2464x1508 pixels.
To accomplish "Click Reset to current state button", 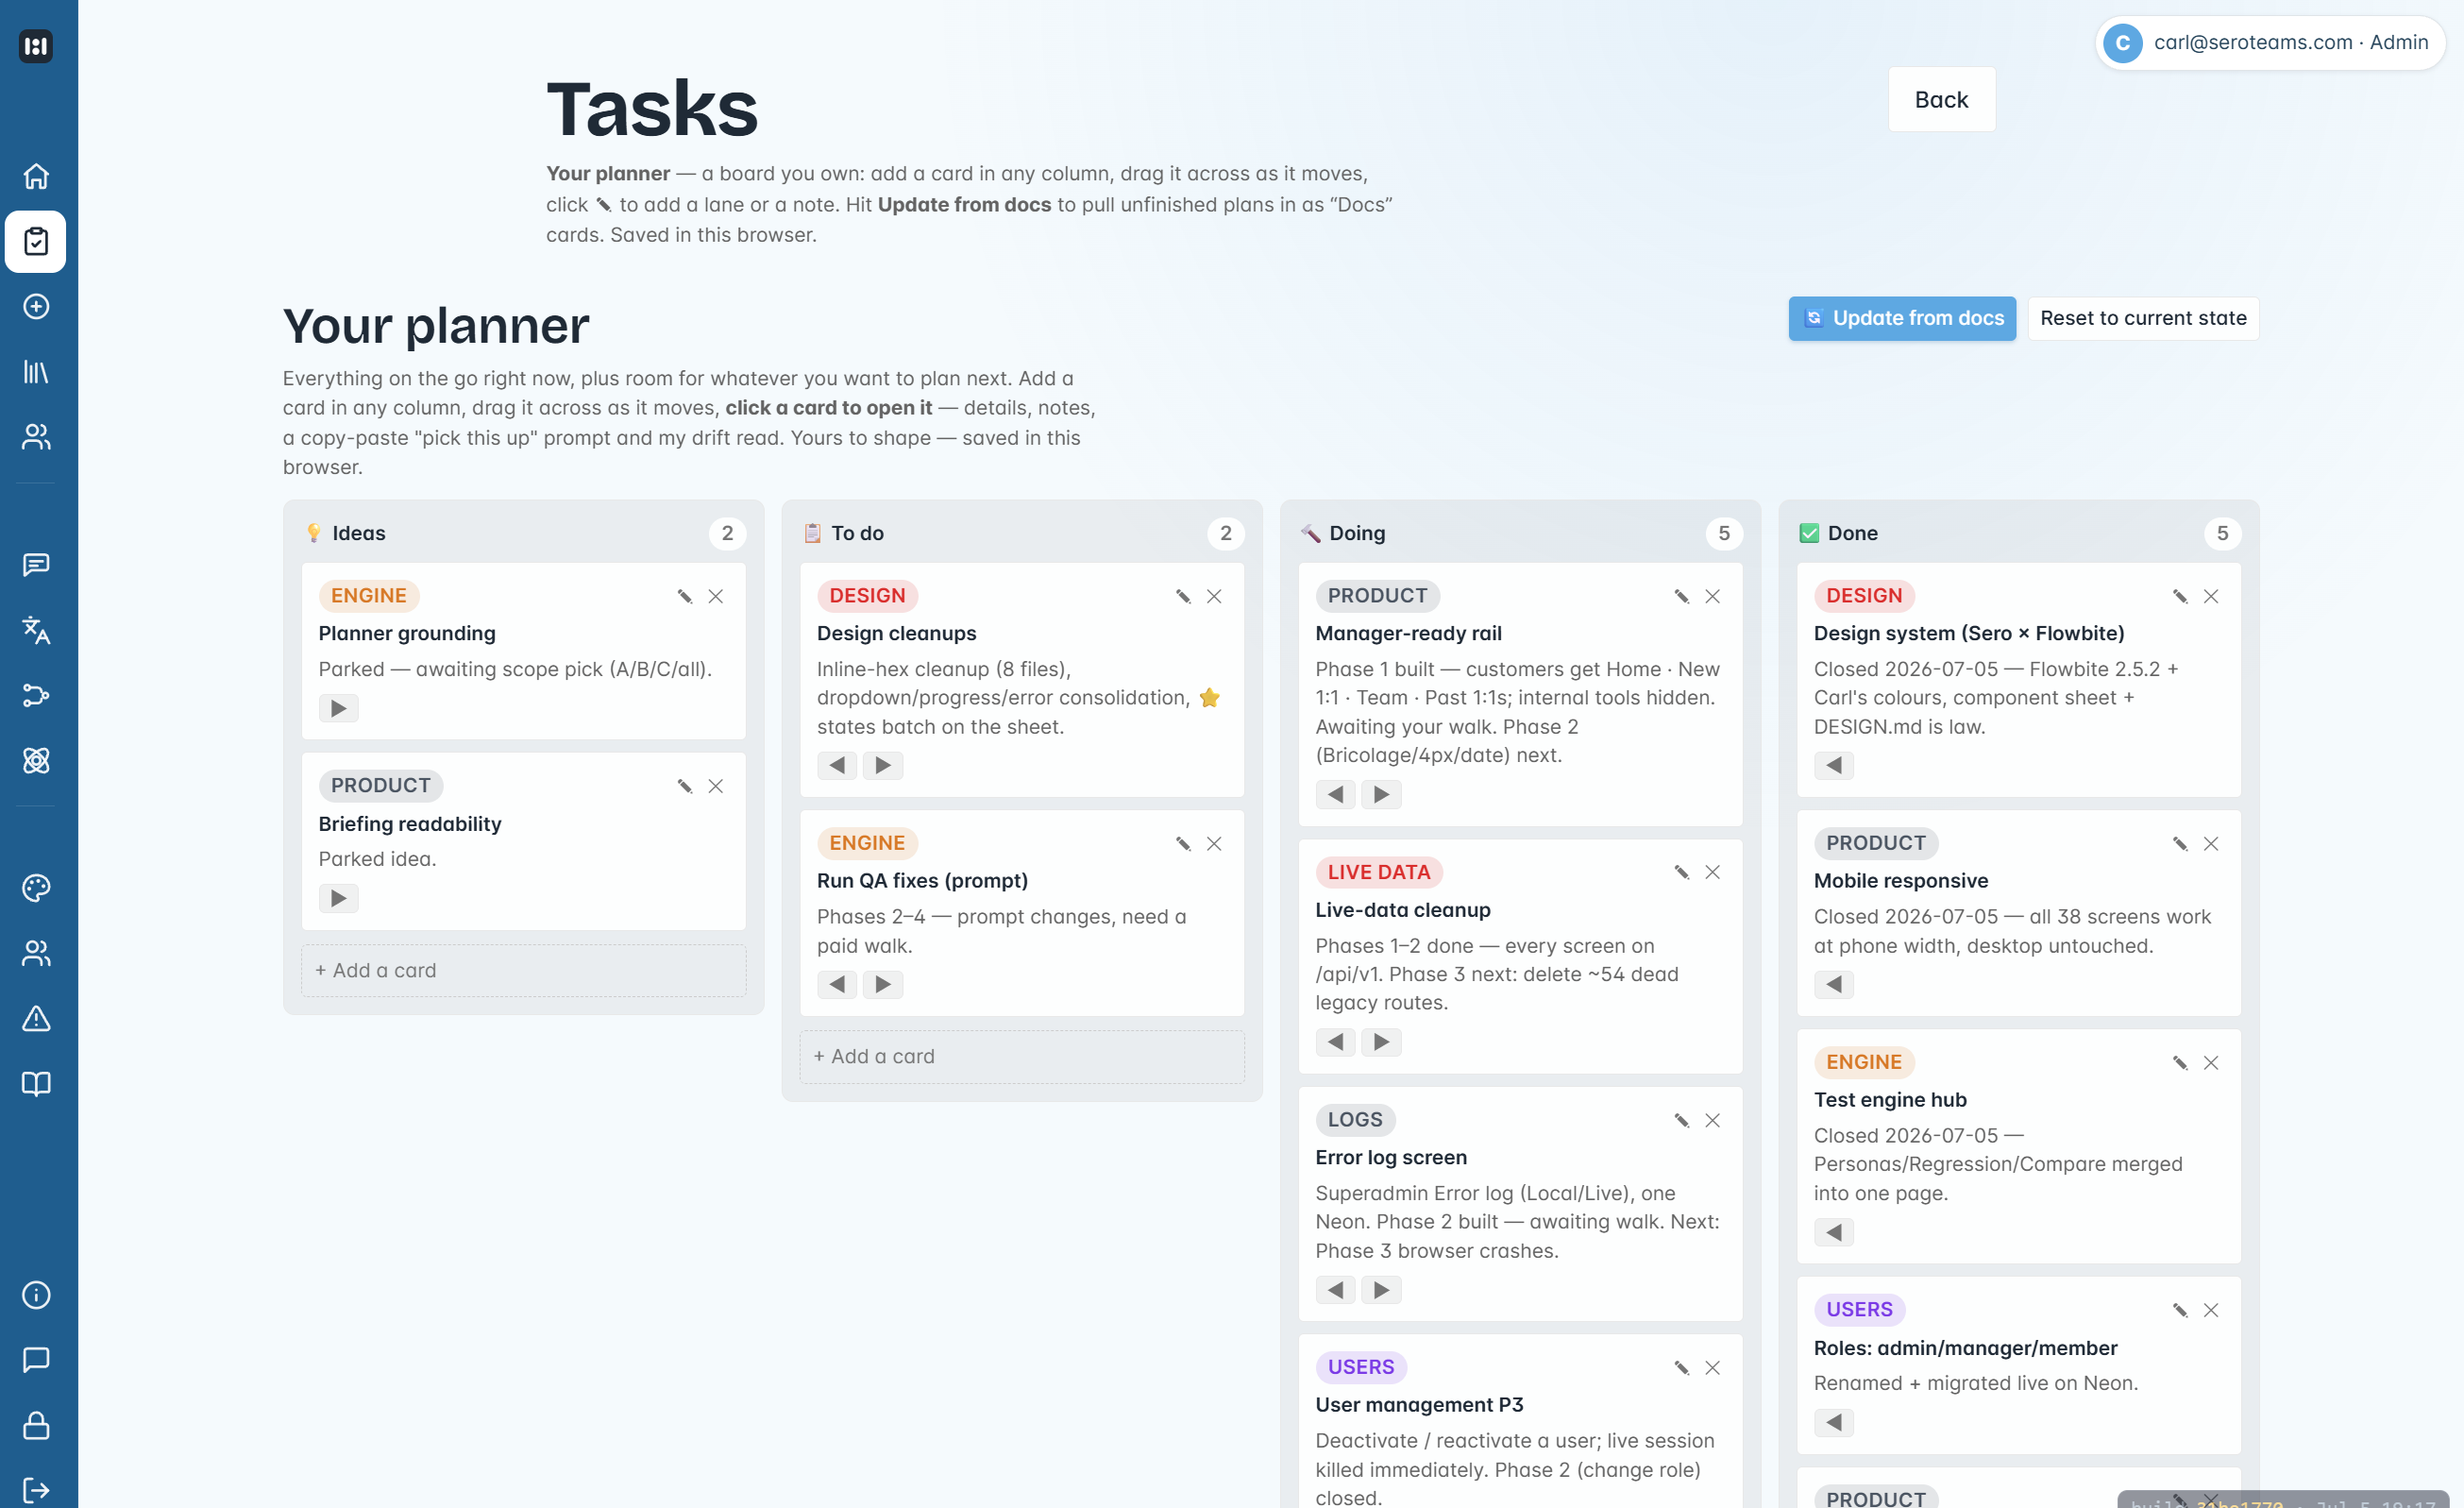I will (2143, 318).
